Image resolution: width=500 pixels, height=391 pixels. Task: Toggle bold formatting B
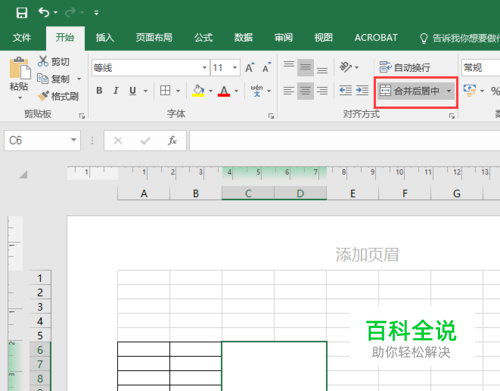(x=99, y=90)
